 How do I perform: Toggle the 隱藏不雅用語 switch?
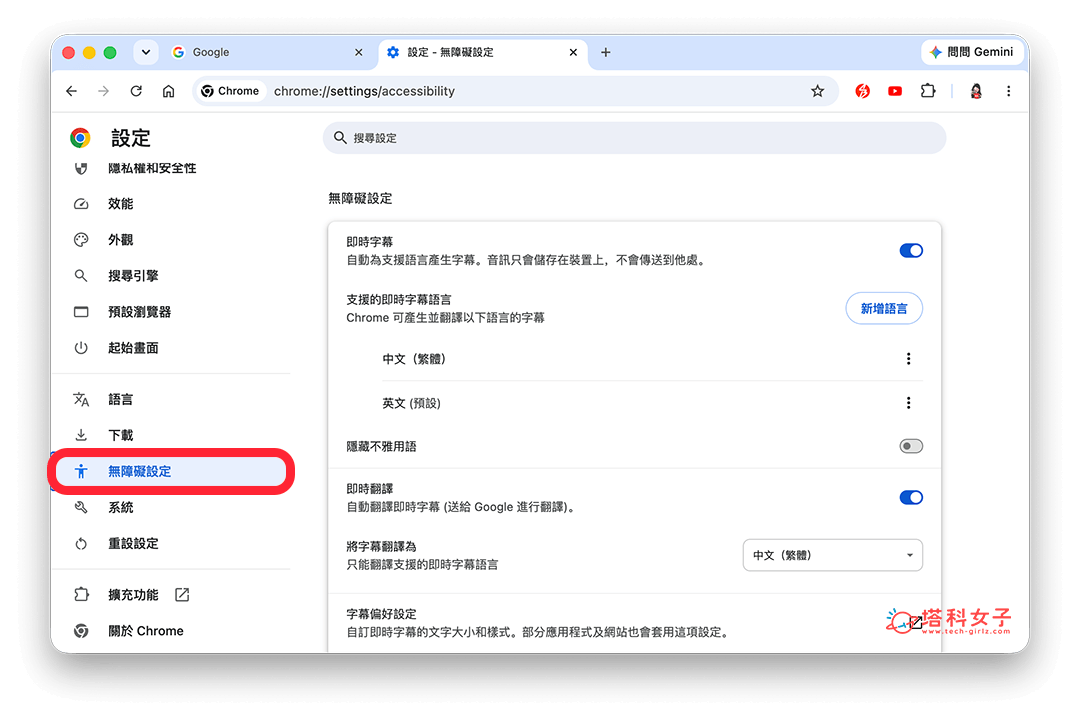(911, 446)
